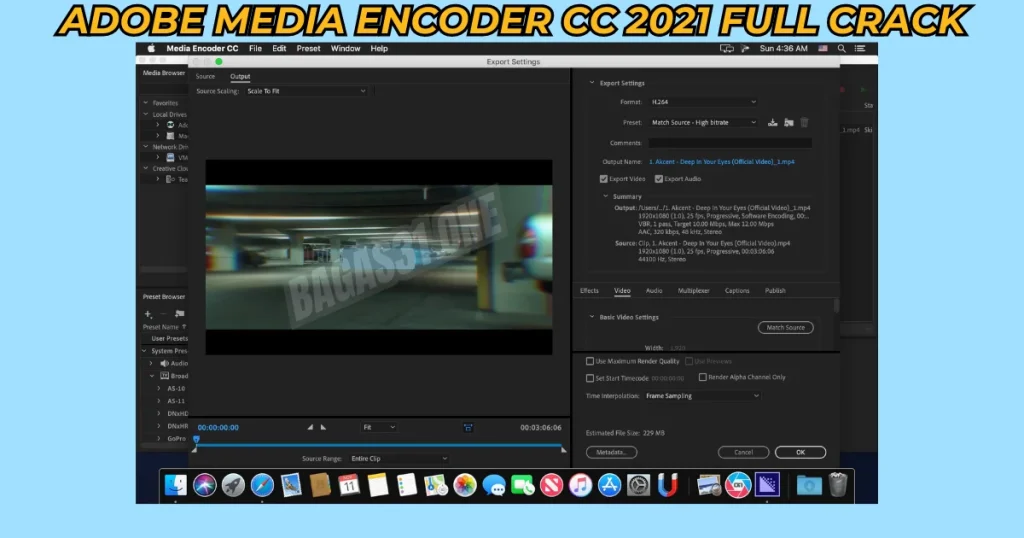This screenshot has height=538, width=1024.
Task: Switch to the Multiplexer tab
Action: (694, 291)
